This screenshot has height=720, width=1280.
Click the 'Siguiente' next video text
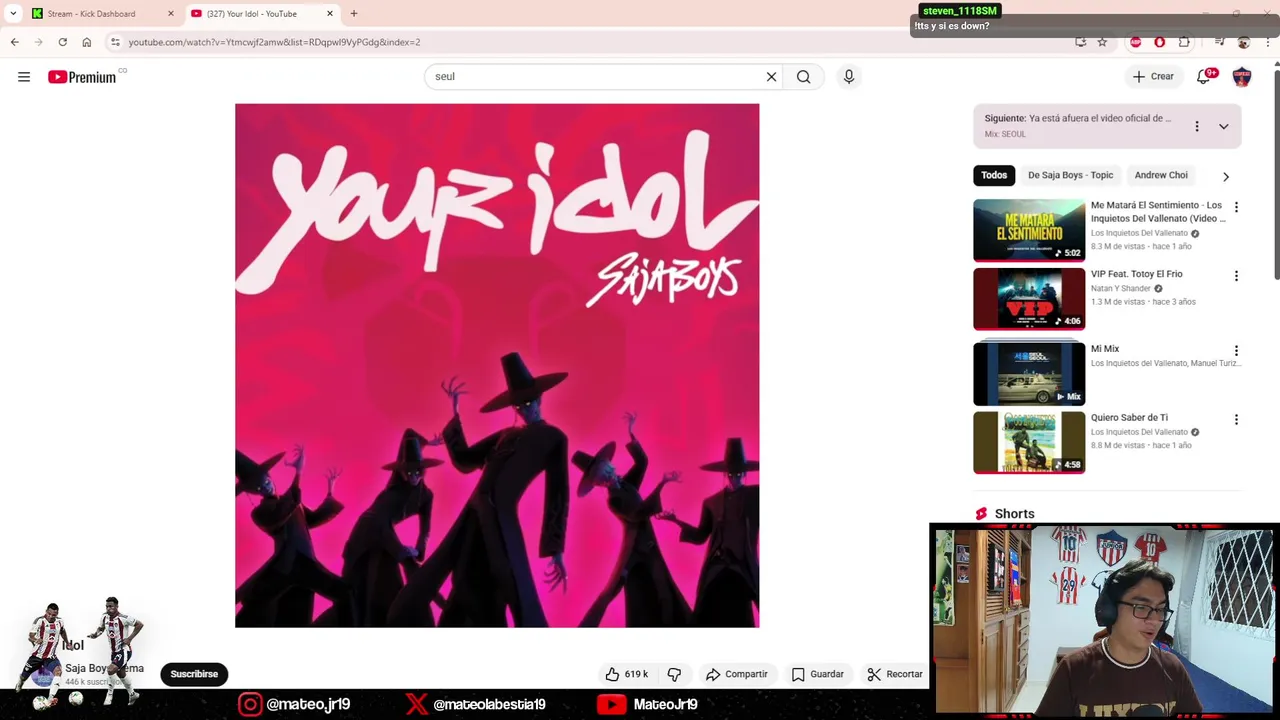pyautogui.click(x=1077, y=118)
